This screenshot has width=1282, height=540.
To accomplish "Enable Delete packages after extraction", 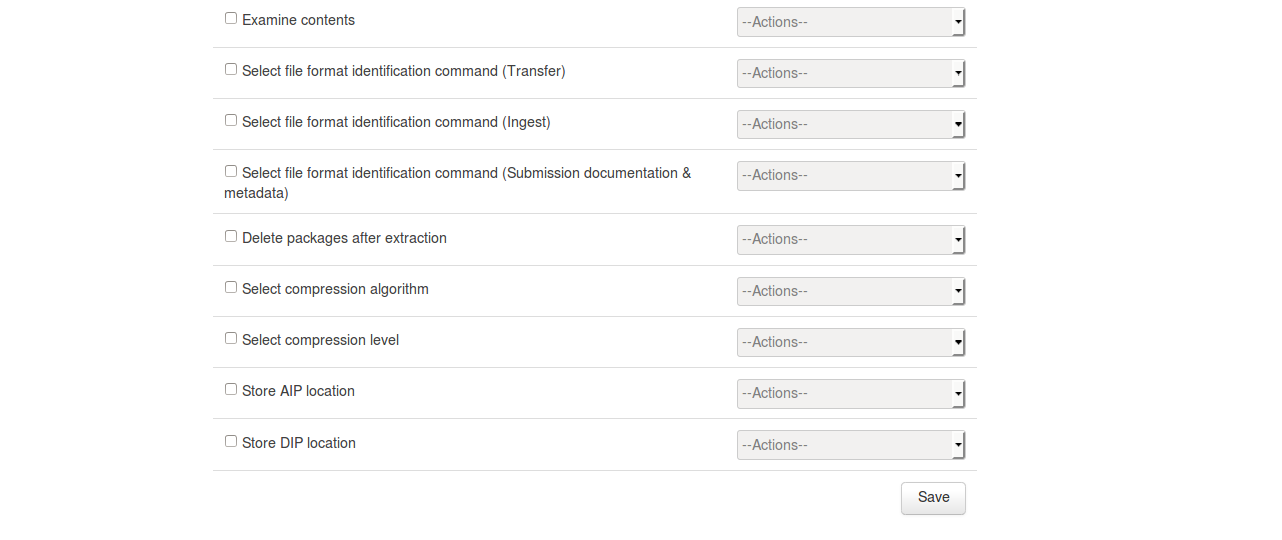I will tap(231, 236).
